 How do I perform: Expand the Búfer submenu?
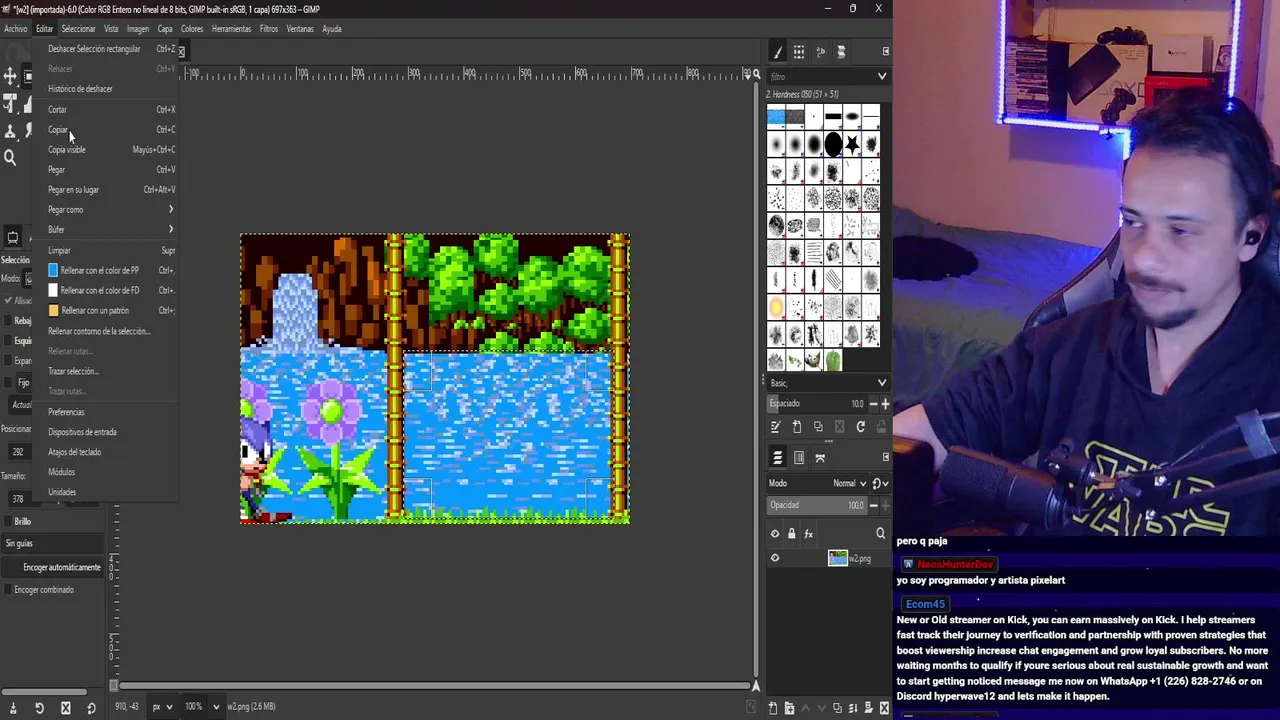[x=110, y=230]
